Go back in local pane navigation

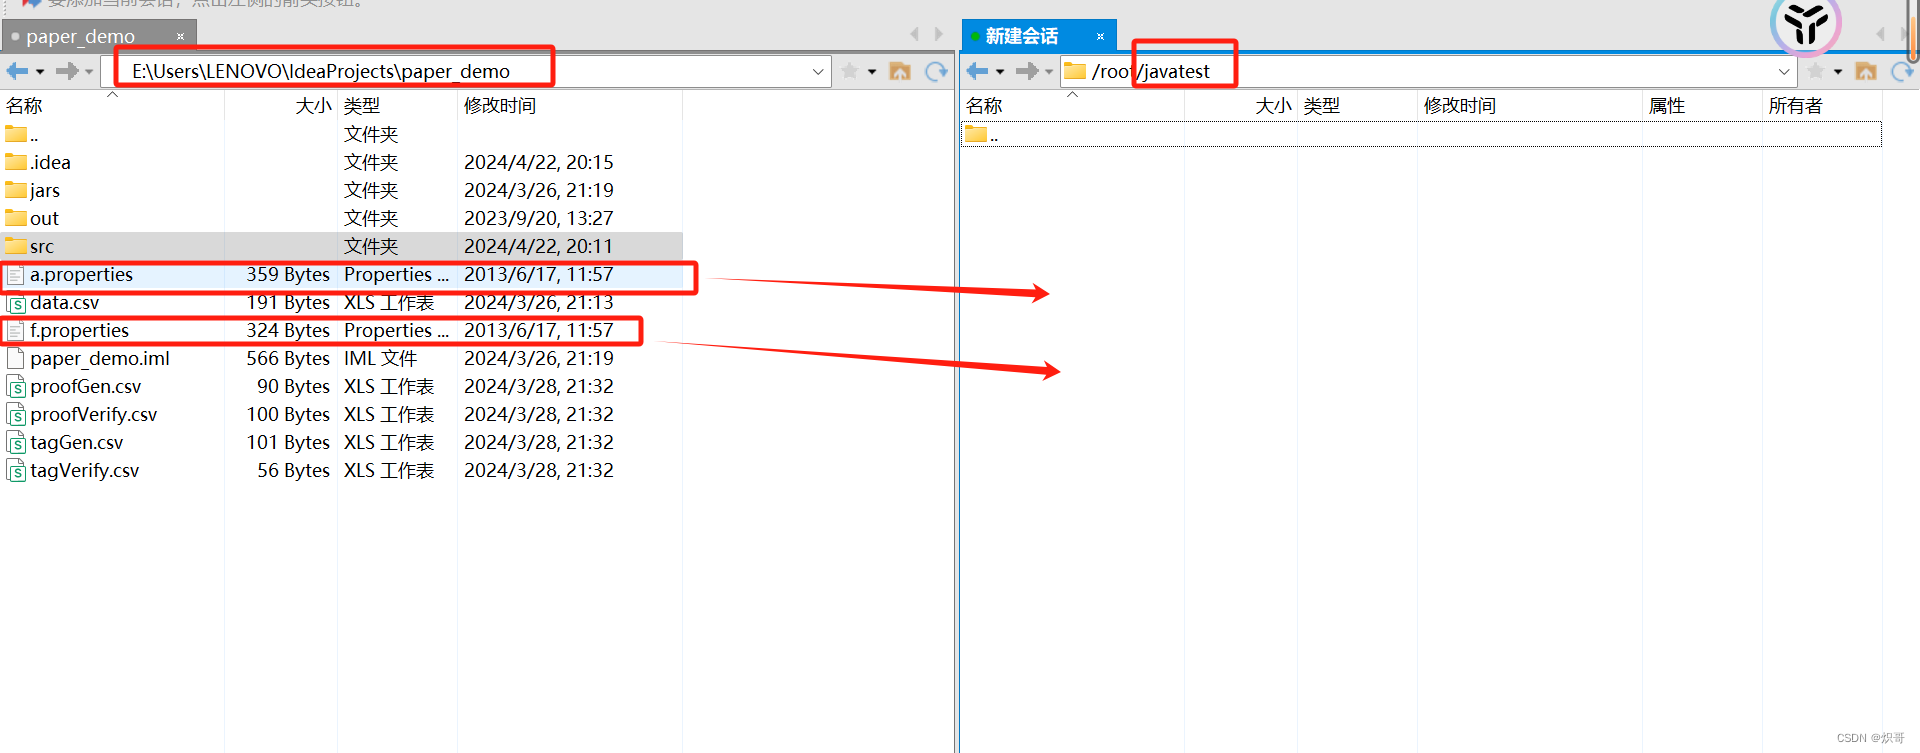[x=17, y=71]
